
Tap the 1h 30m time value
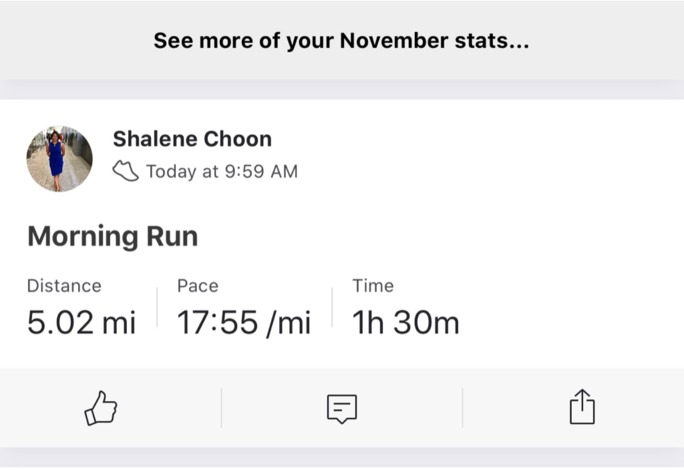pos(406,322)
